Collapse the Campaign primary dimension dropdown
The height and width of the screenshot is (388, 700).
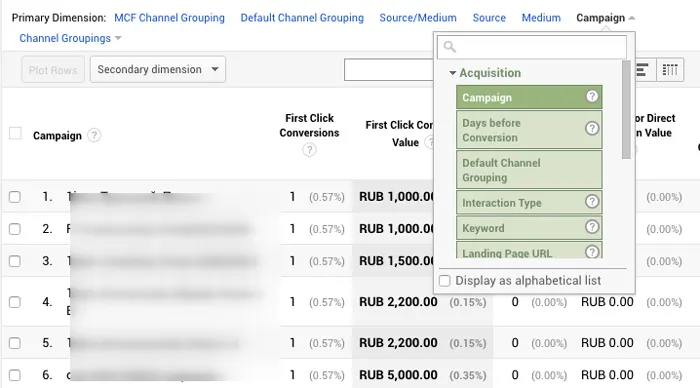coord(605,18)
